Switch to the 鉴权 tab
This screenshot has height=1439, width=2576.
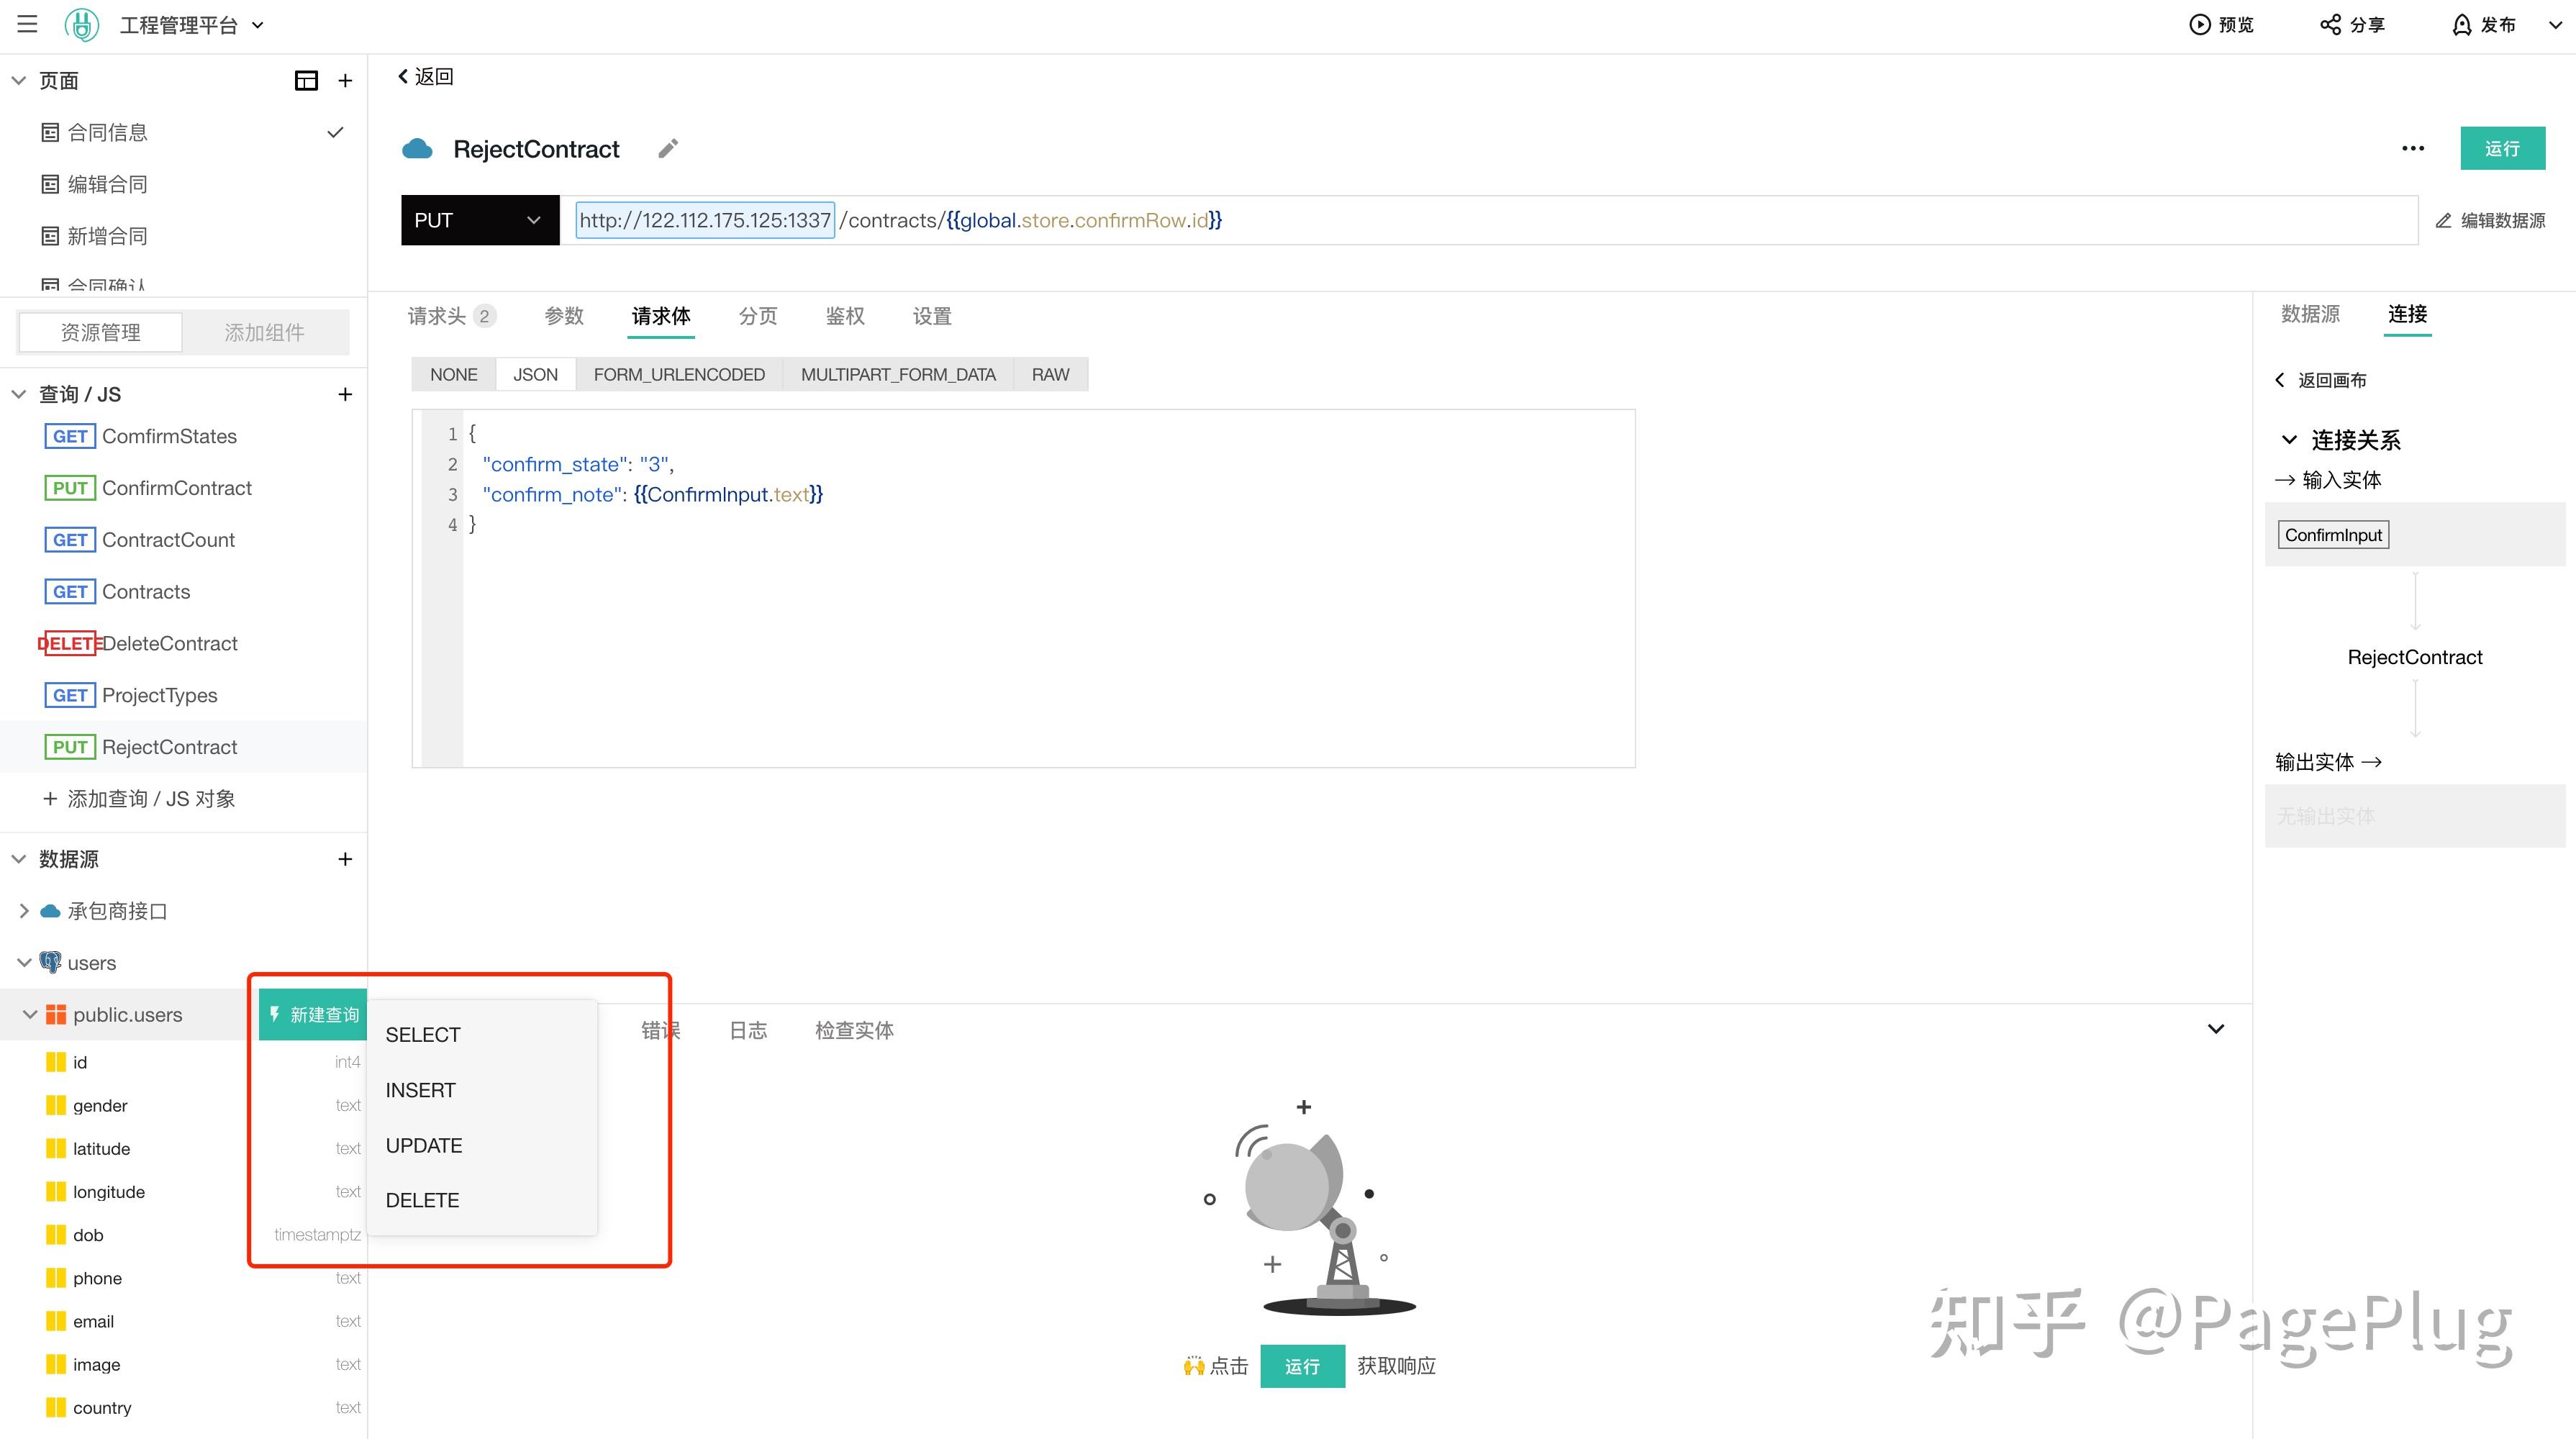(844, 316)
